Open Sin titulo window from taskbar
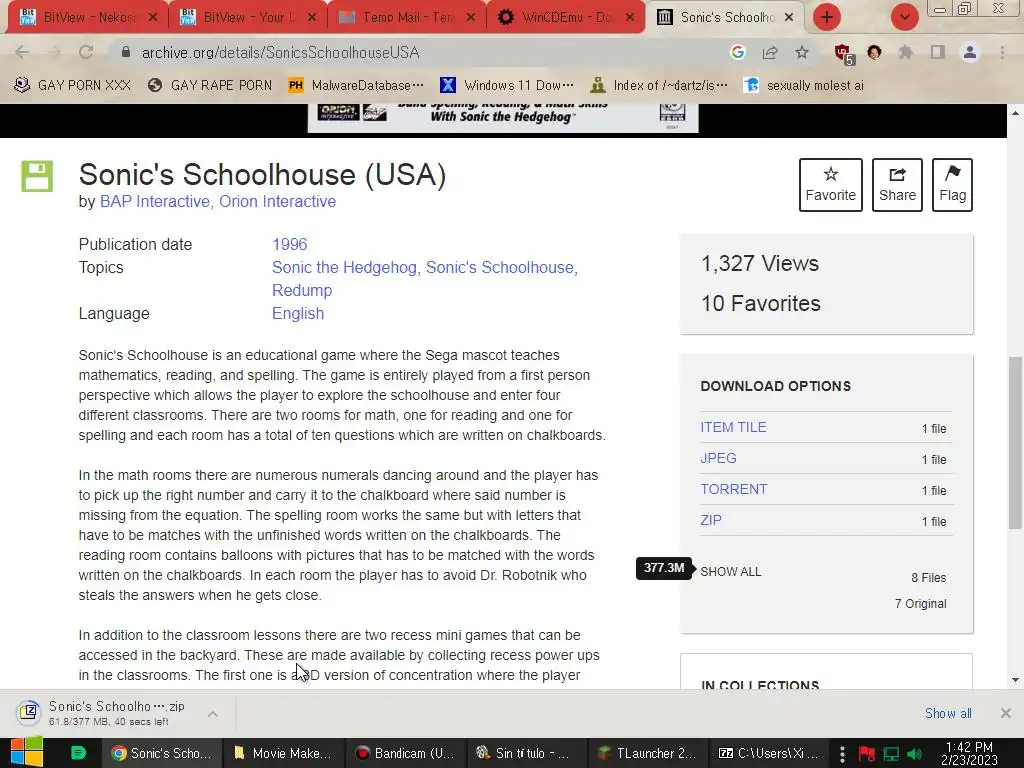 (526, 753)
